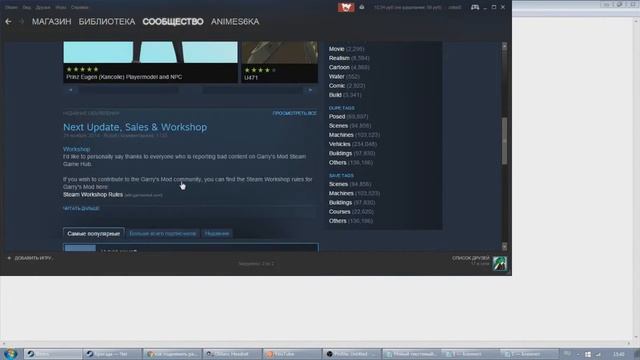
Task: Click ДОБАВИТЬ ИГРУ button
Action: tap(33, 258)
